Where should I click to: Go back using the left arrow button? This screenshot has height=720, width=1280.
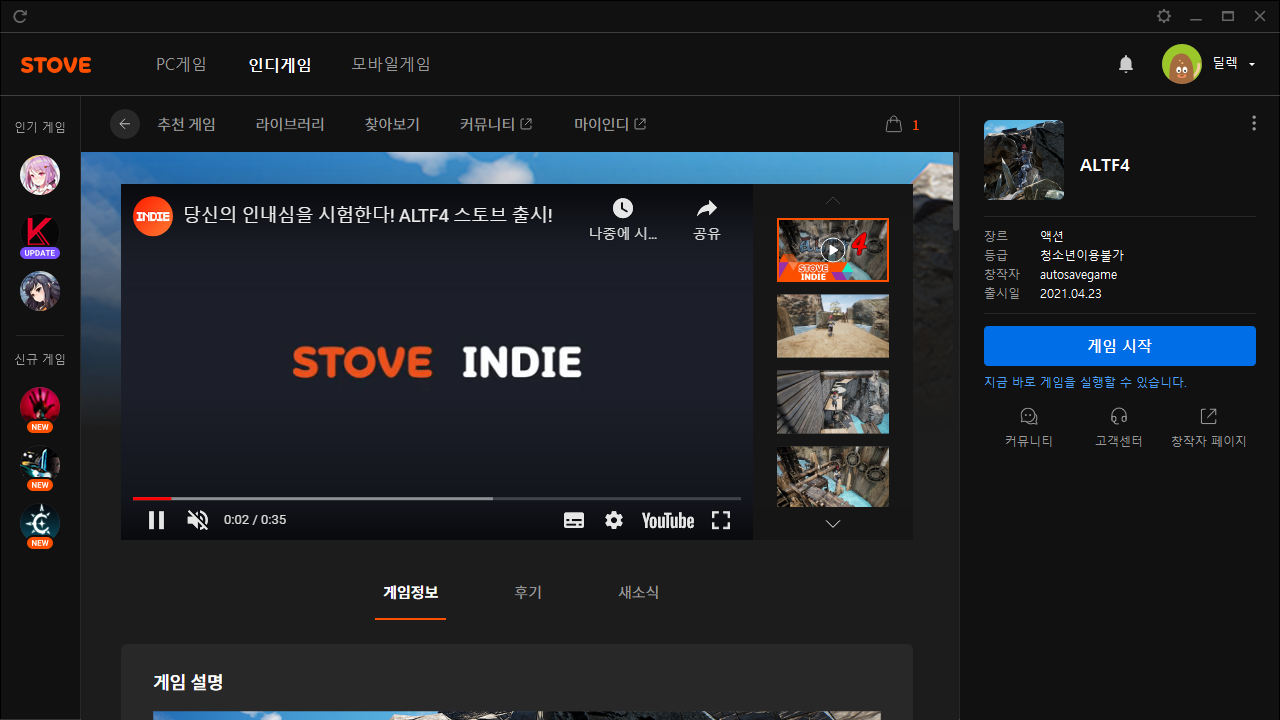click(125, 124)
